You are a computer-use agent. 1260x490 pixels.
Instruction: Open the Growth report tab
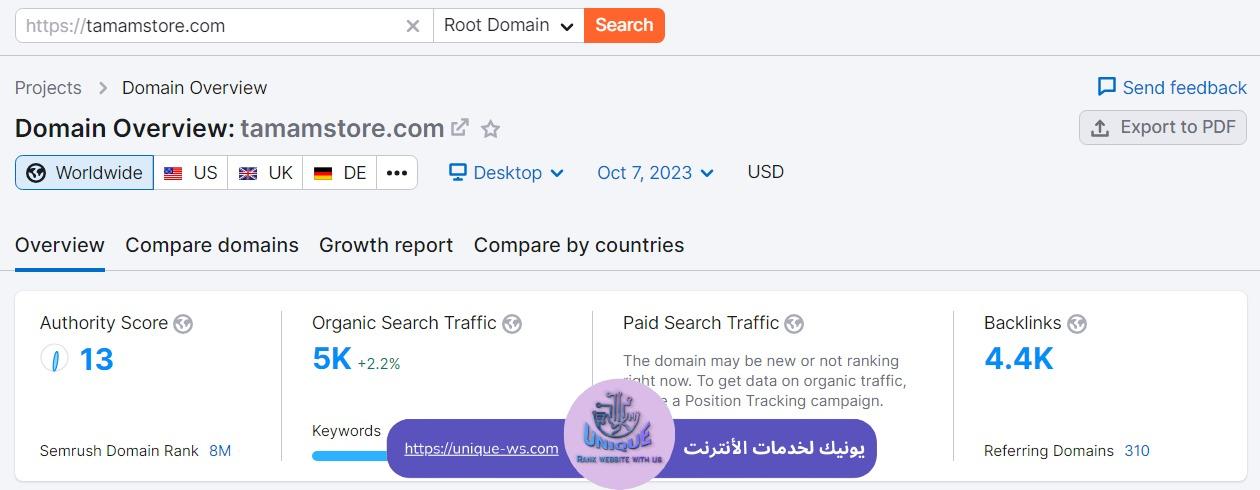386,245
